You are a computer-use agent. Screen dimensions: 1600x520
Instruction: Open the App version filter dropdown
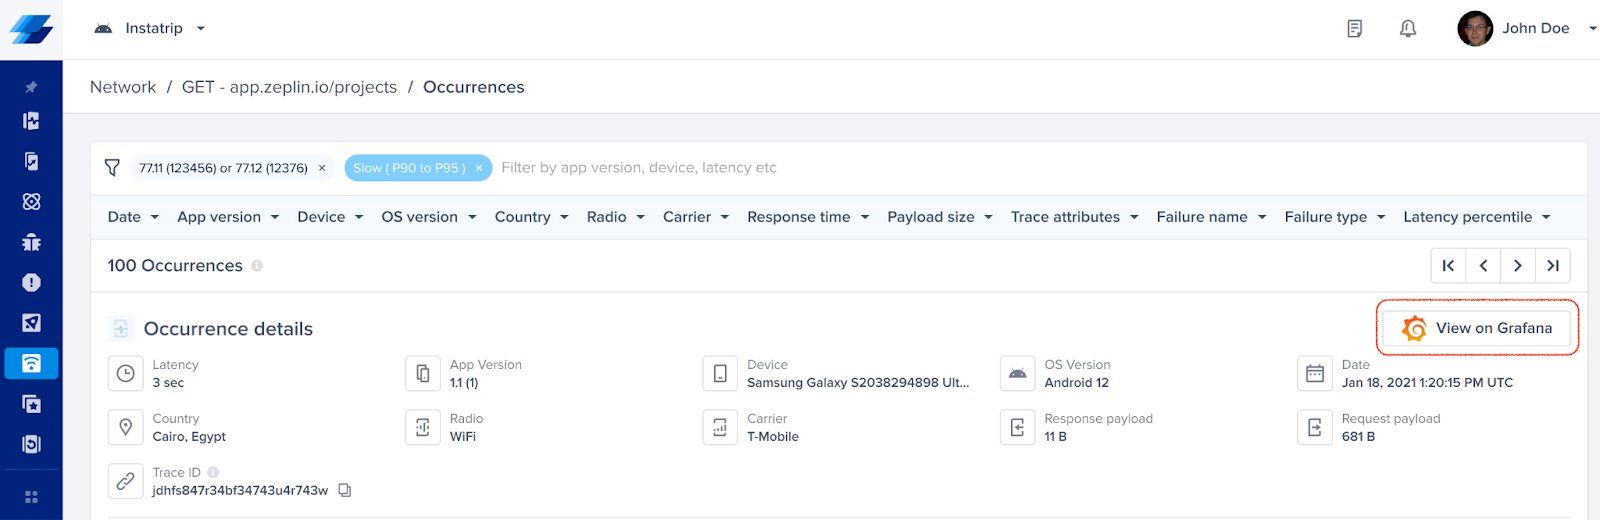tap(228, 217)
